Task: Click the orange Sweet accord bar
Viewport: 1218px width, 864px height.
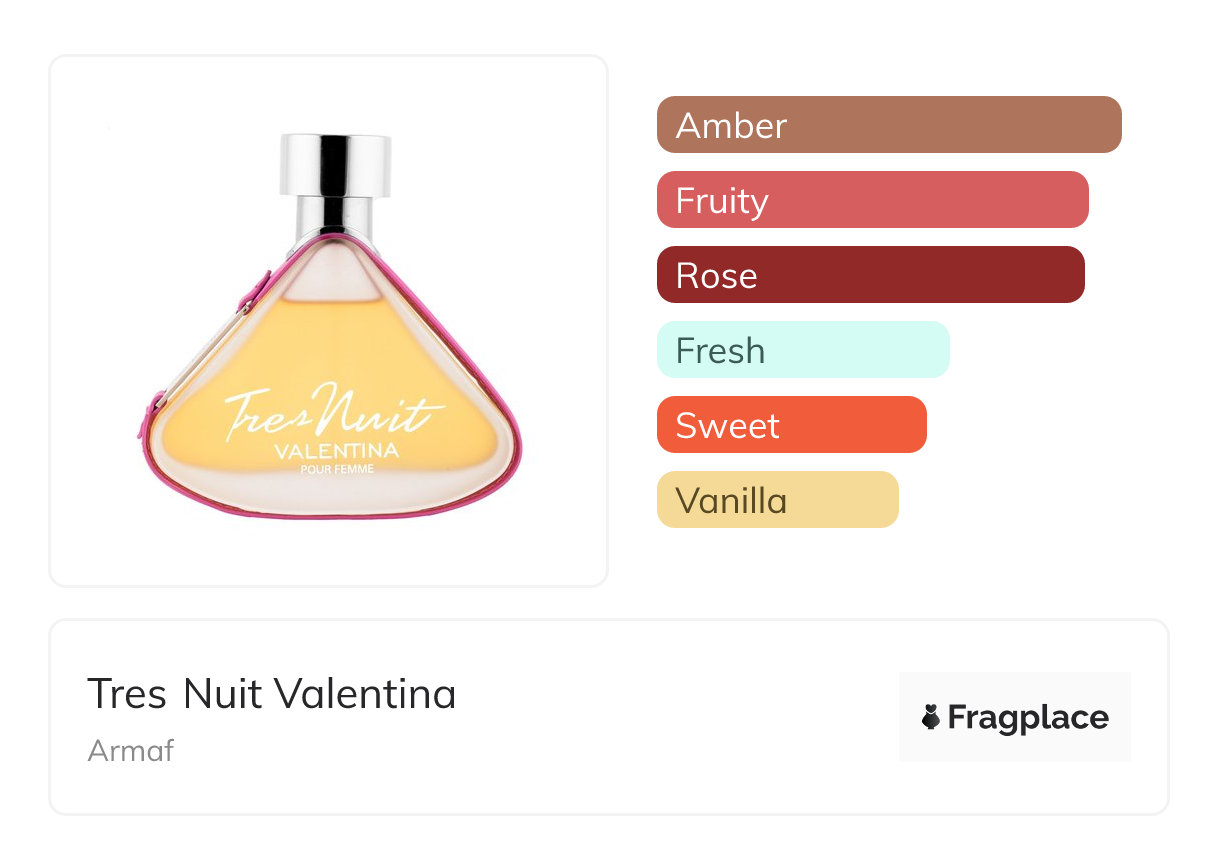Action: (x=791, y=425)
